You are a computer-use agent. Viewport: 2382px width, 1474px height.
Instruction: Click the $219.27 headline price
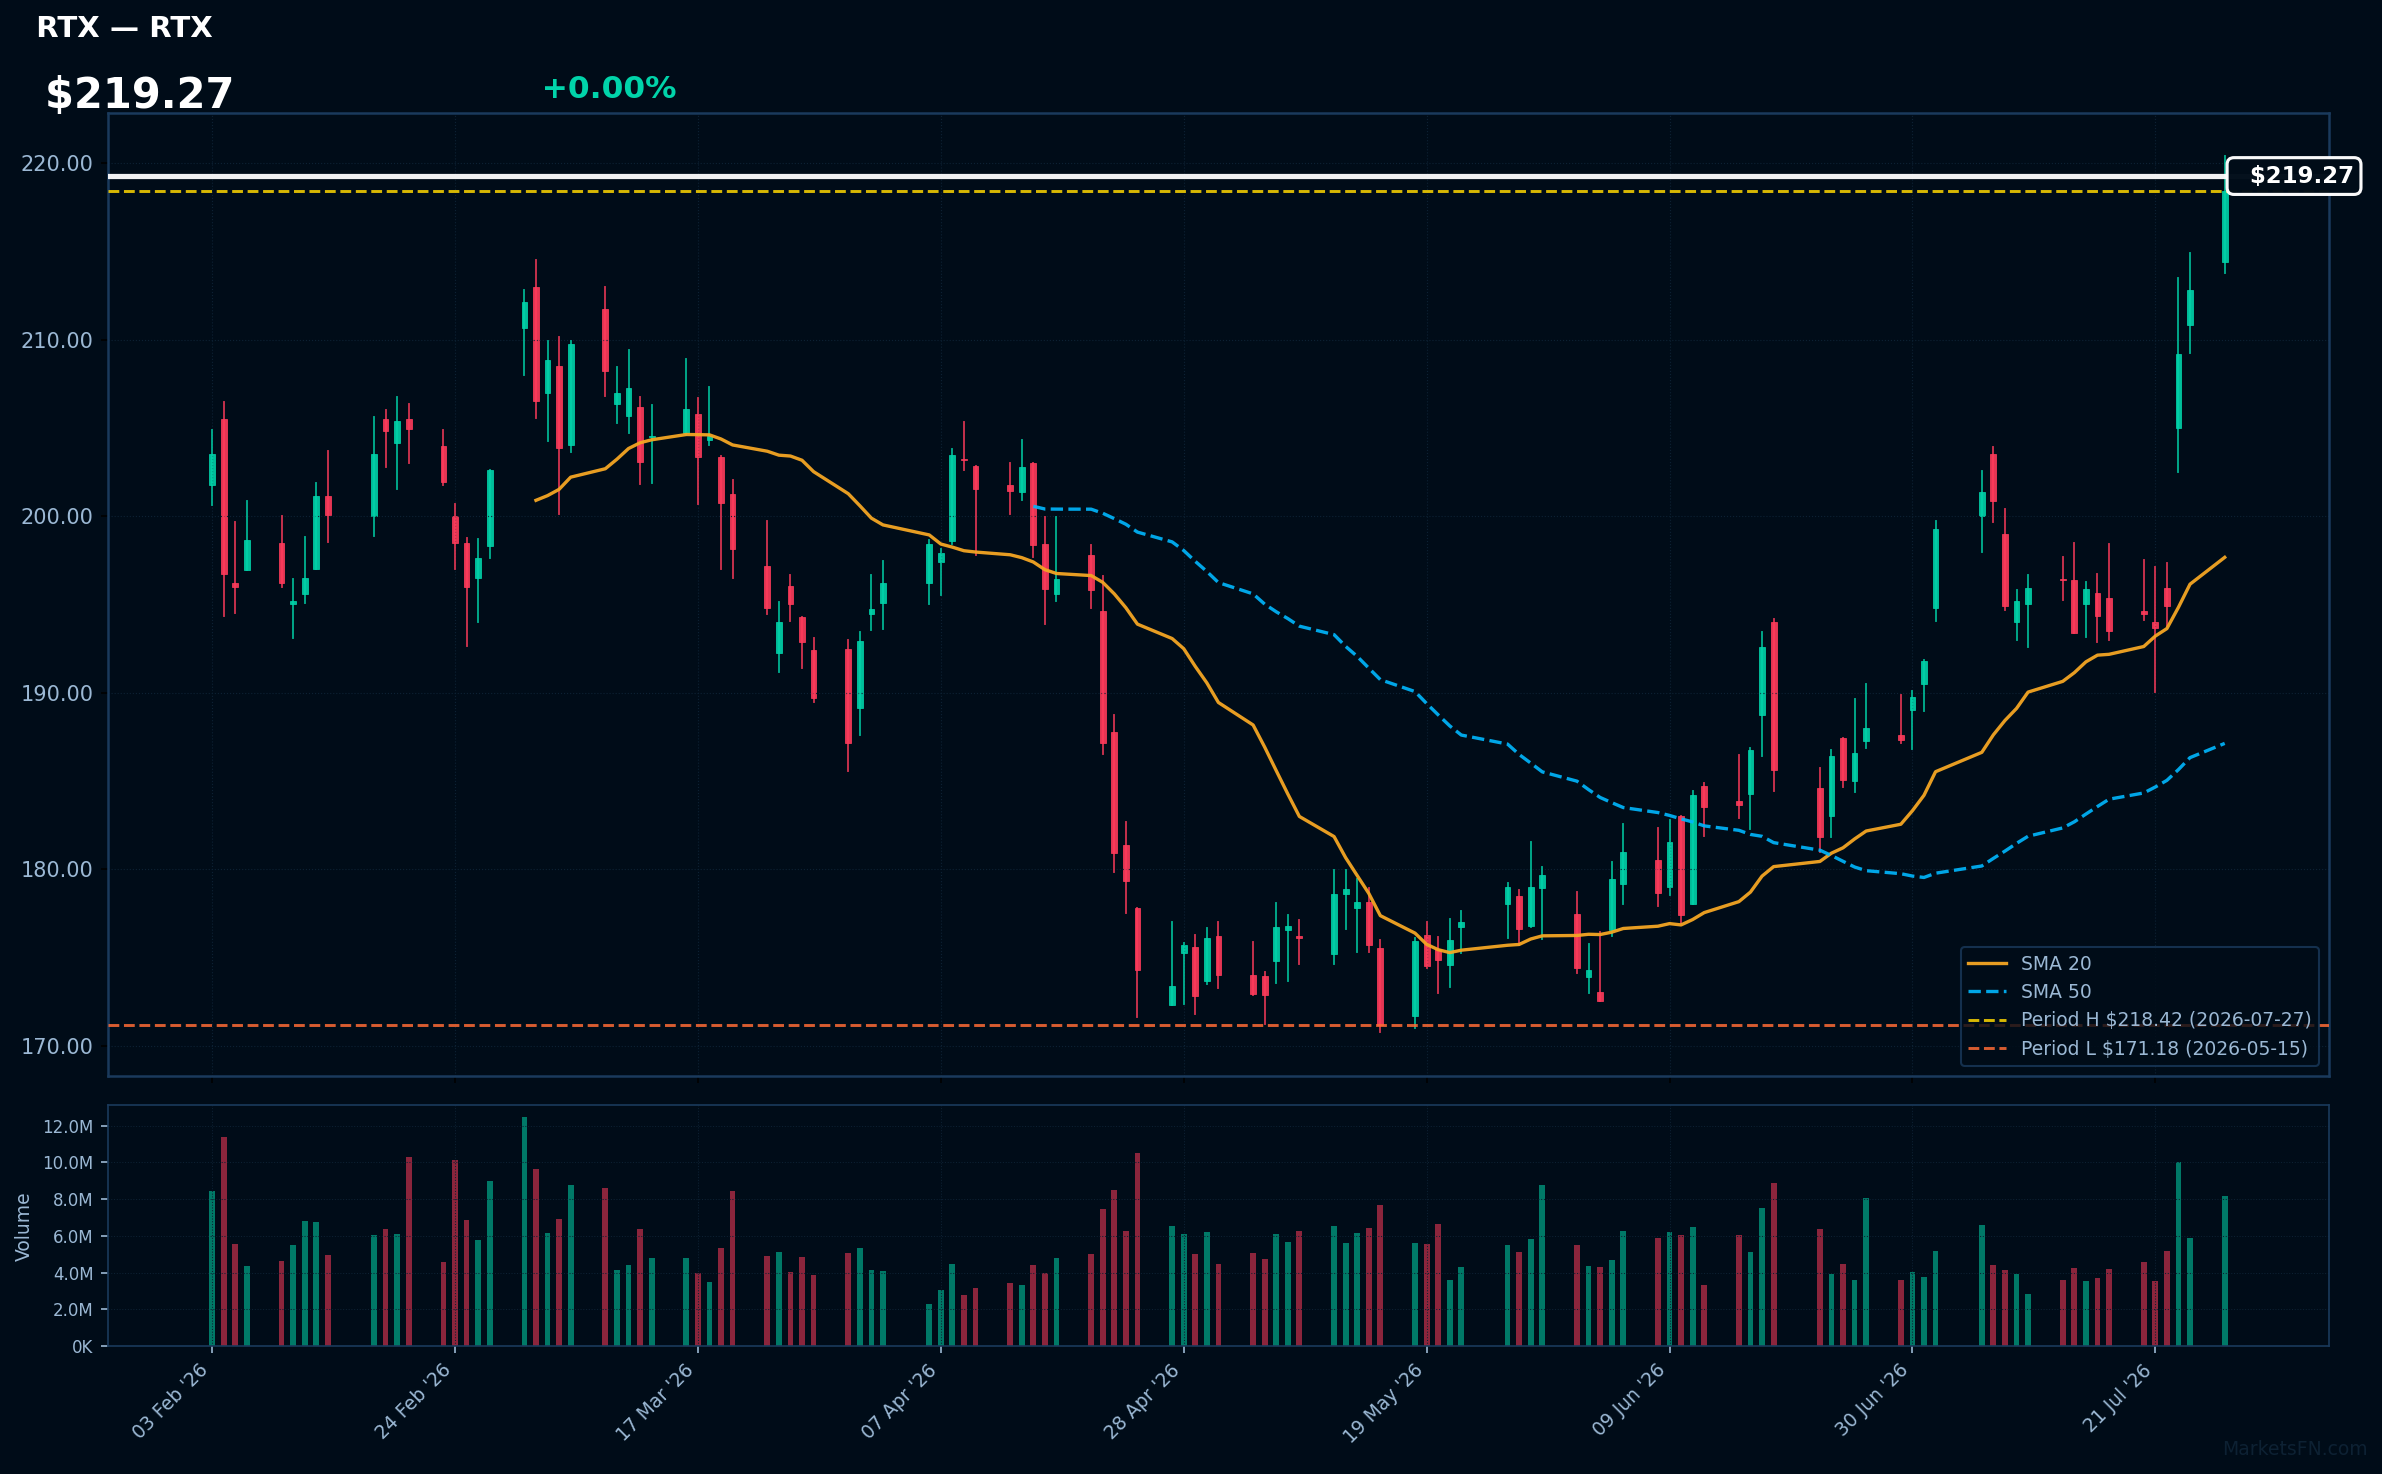pos(139,94)
